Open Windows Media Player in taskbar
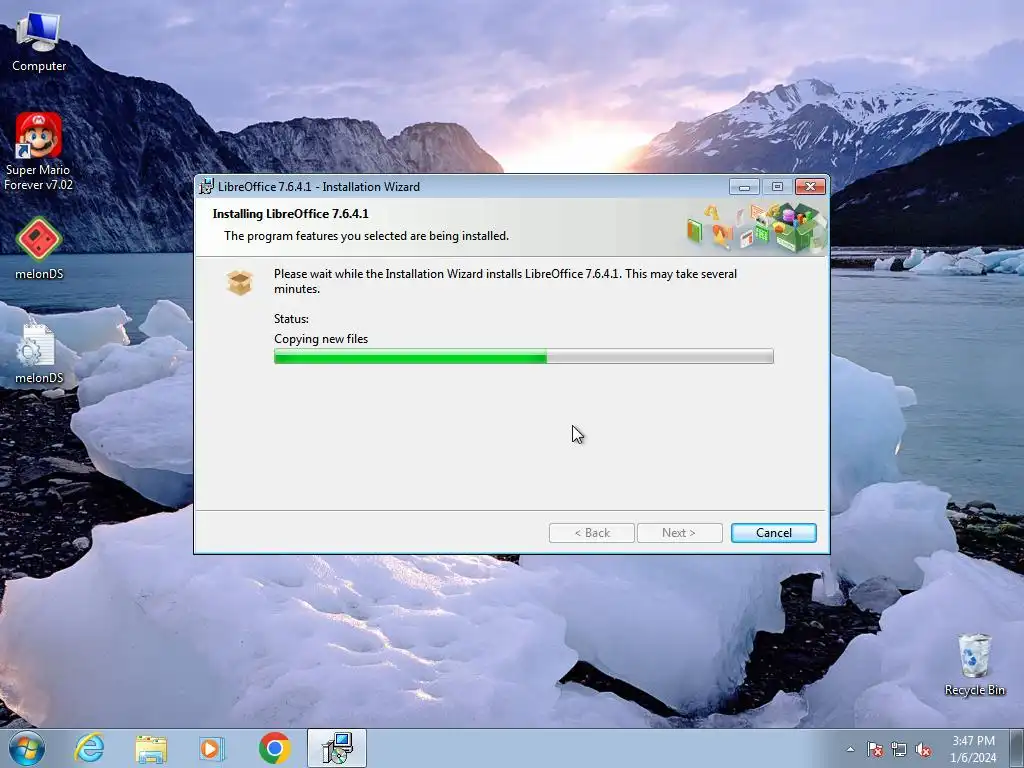Screen dimensions: 1024x768 coord(212,748)
